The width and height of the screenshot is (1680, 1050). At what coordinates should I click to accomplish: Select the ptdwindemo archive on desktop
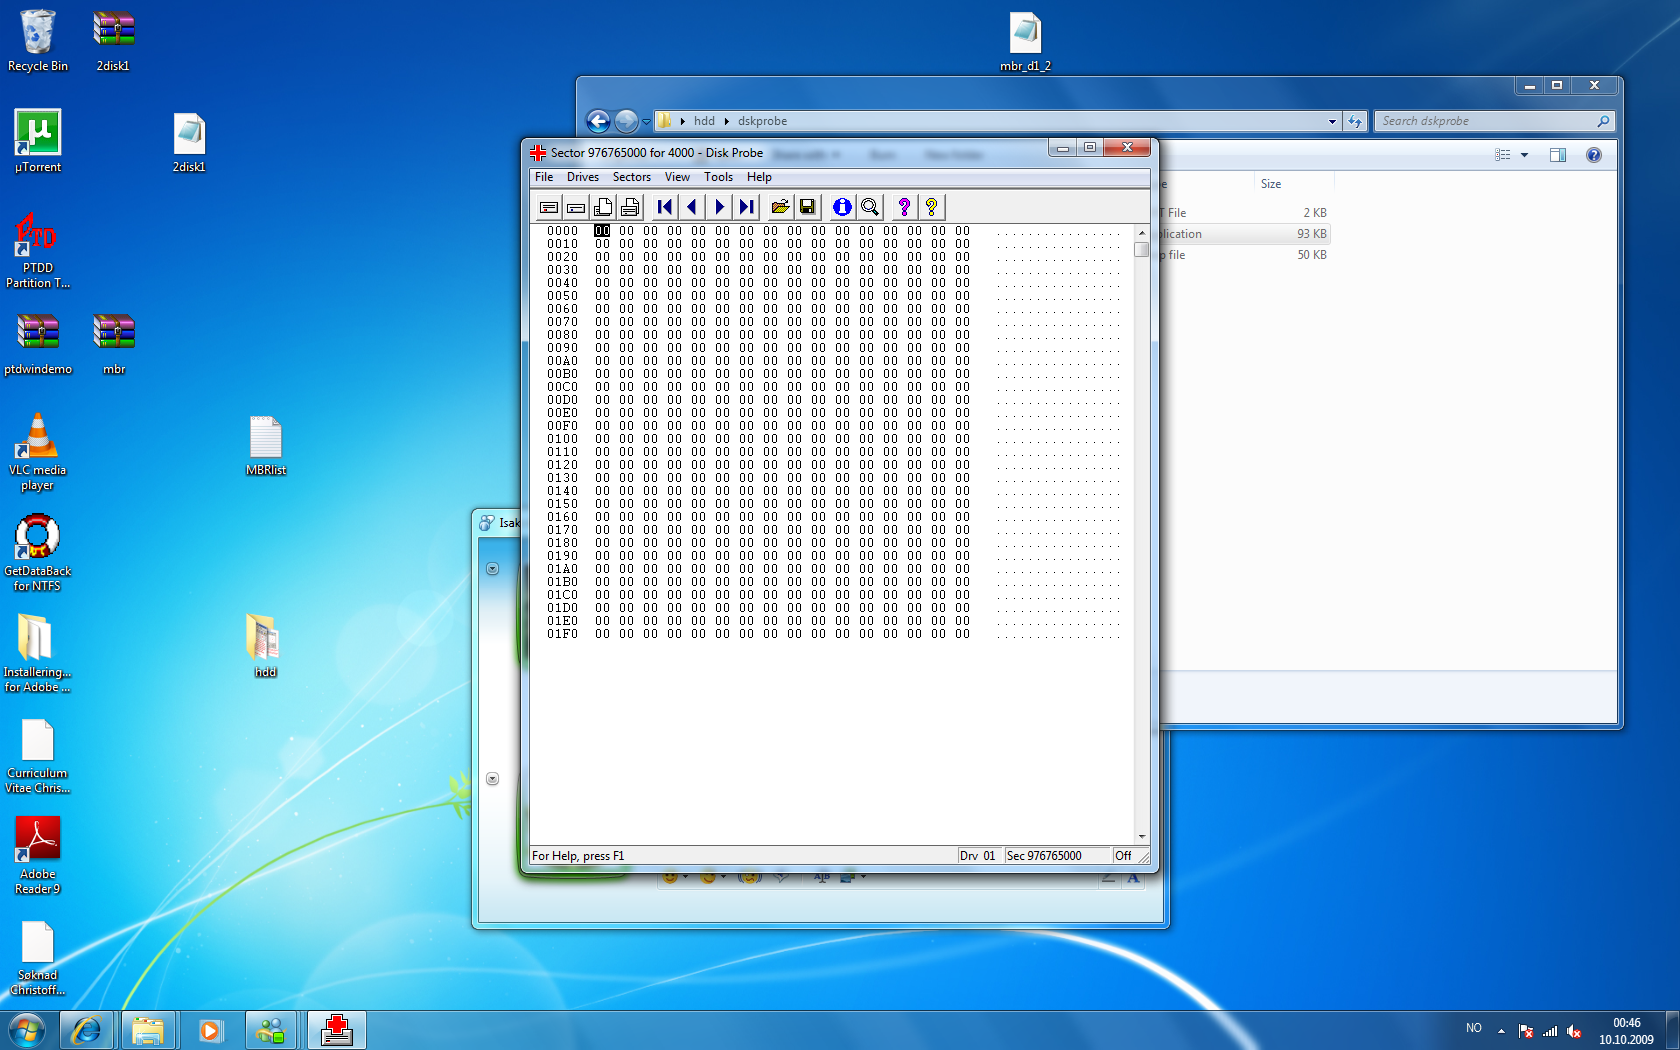tap(38, 344)
